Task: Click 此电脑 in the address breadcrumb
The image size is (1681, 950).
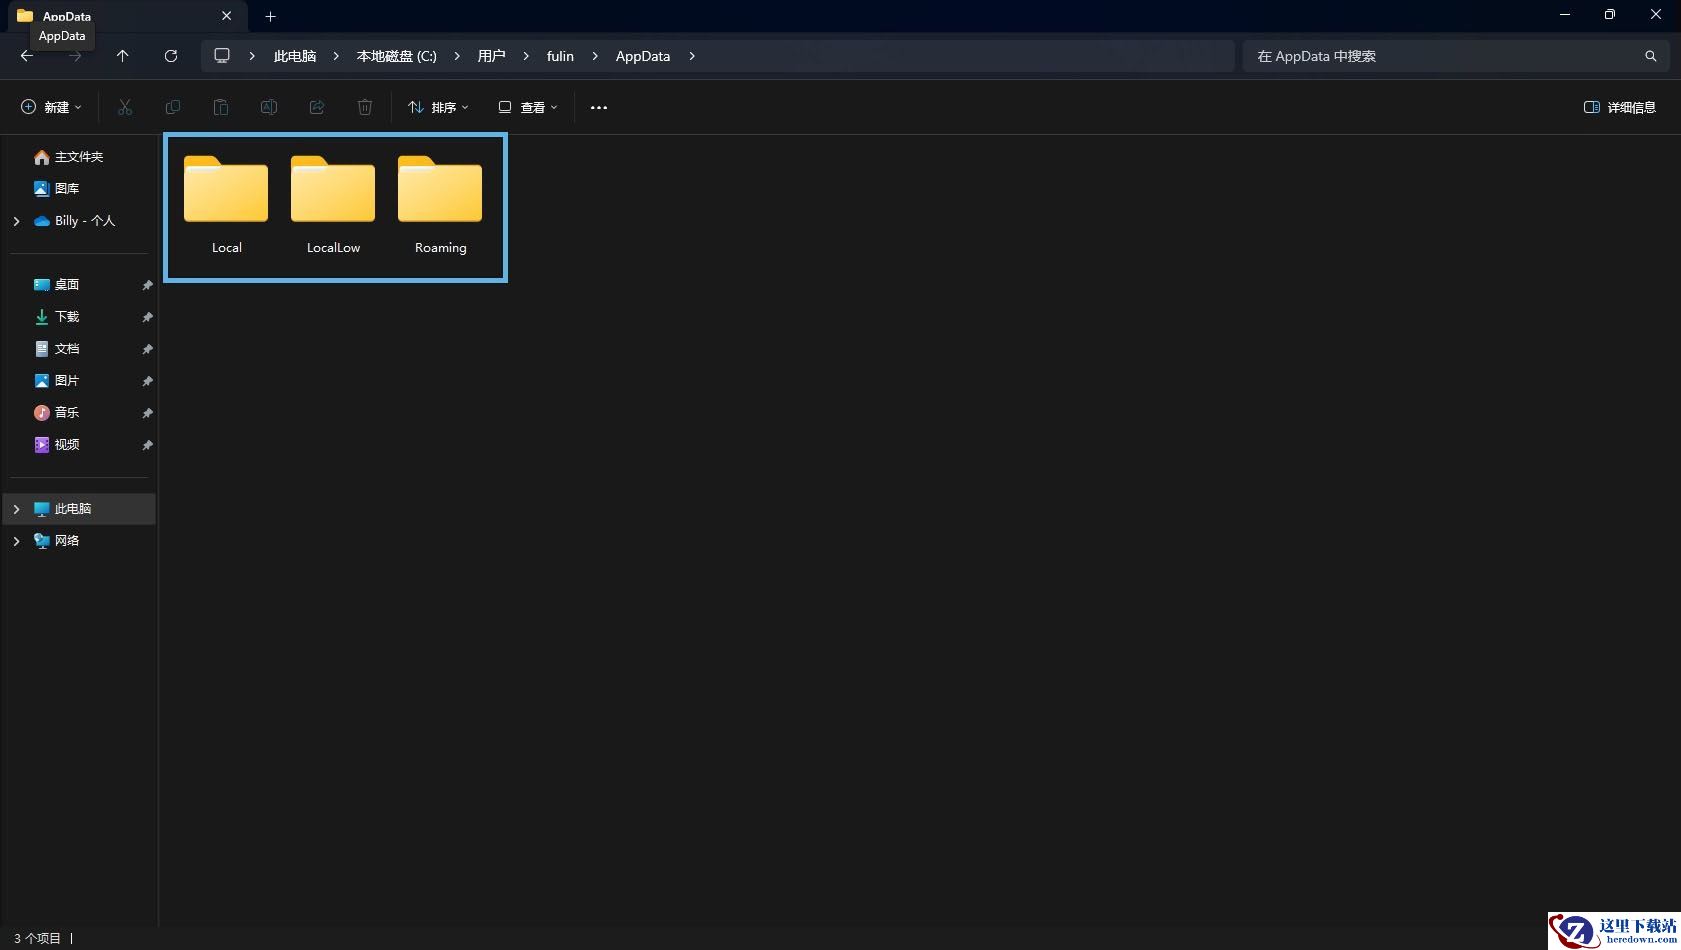Action: [295, 56]
